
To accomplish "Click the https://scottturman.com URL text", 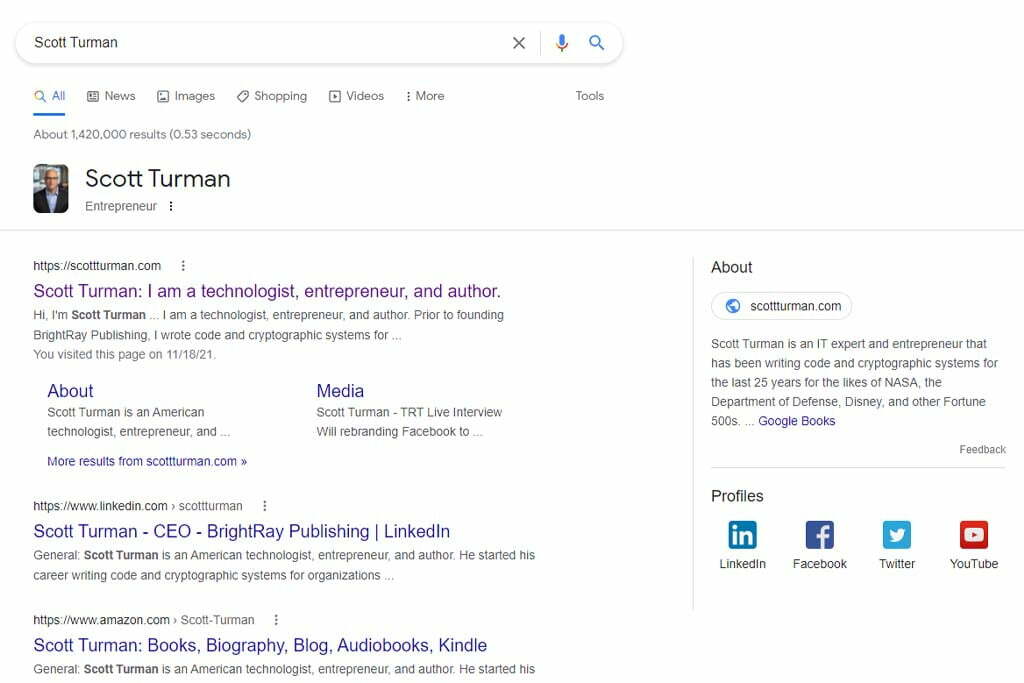I will click(97, 266).
